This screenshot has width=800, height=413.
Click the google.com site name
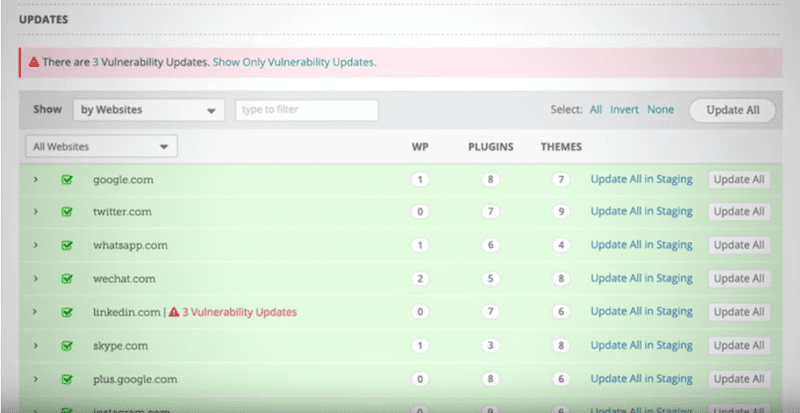tap(123, 180)
